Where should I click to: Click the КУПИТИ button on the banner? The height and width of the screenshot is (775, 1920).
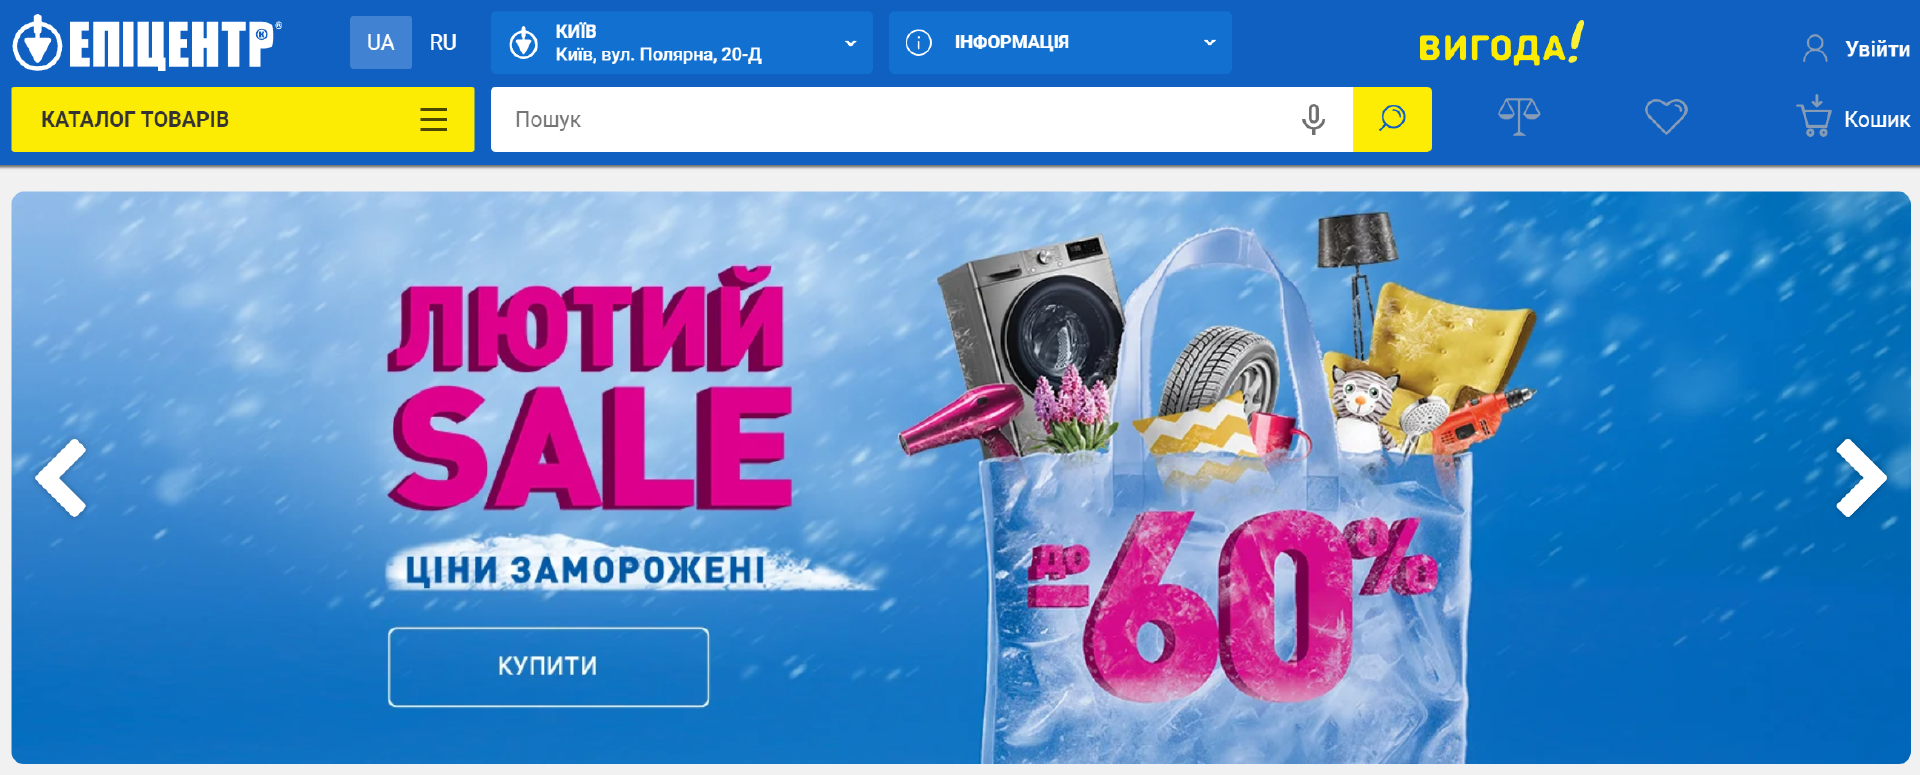click(x=548, y=667)
